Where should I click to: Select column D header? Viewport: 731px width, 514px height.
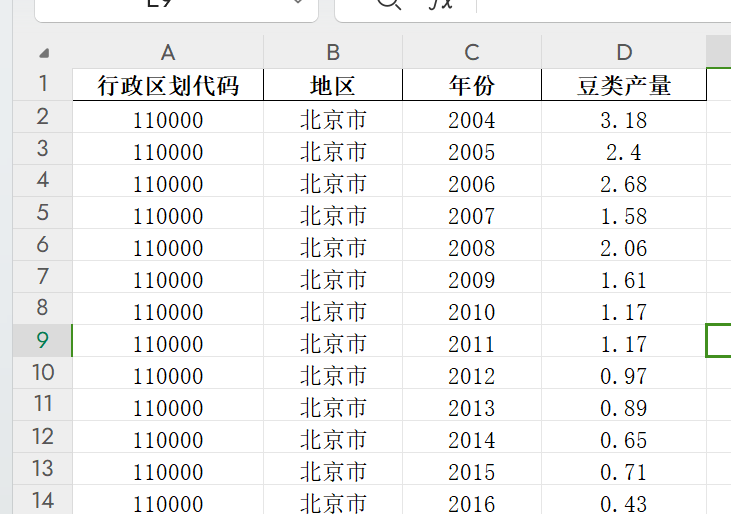click(624, 52)
